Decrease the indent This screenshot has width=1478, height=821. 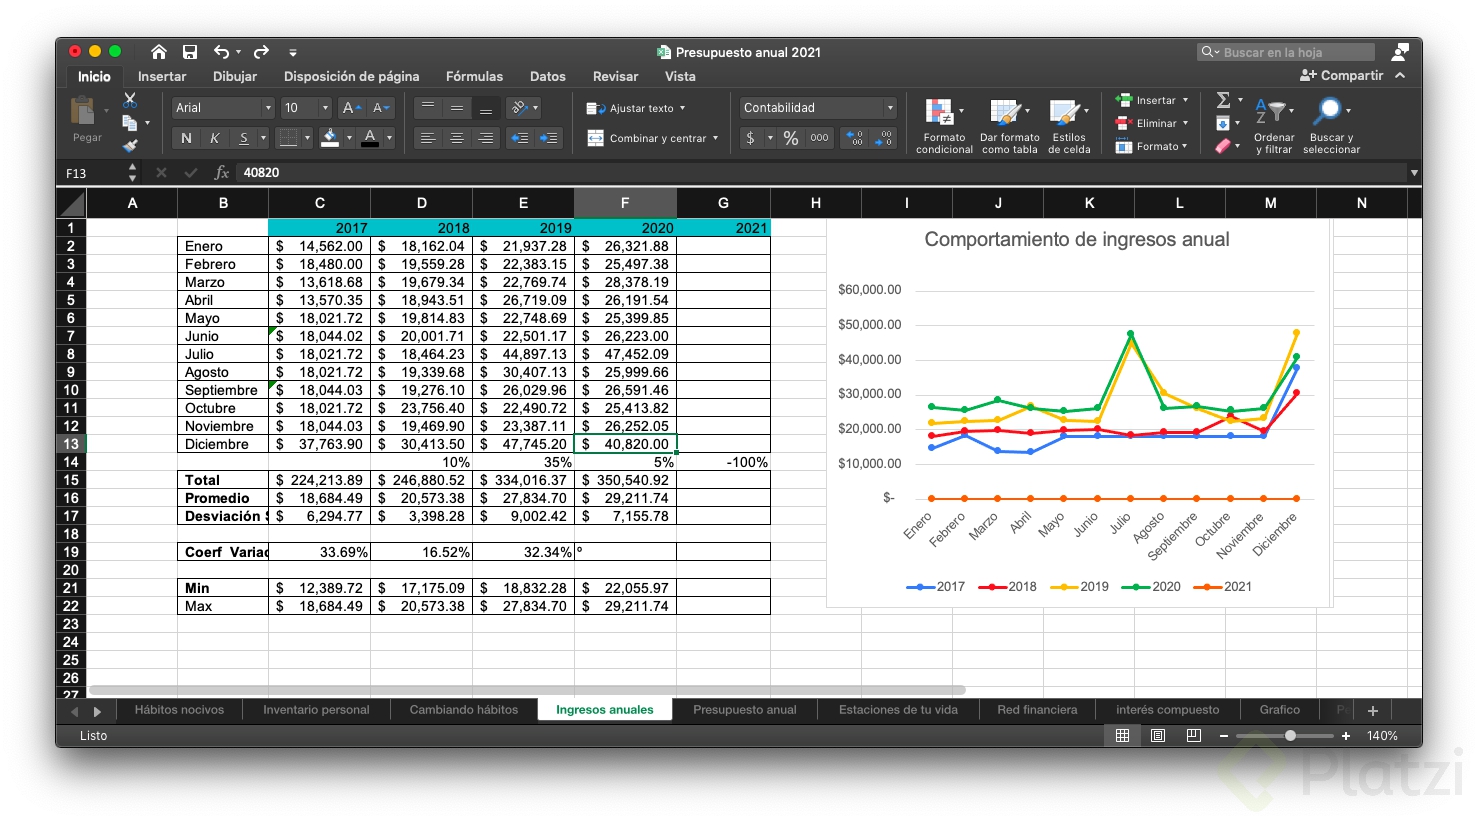(520, 138)
